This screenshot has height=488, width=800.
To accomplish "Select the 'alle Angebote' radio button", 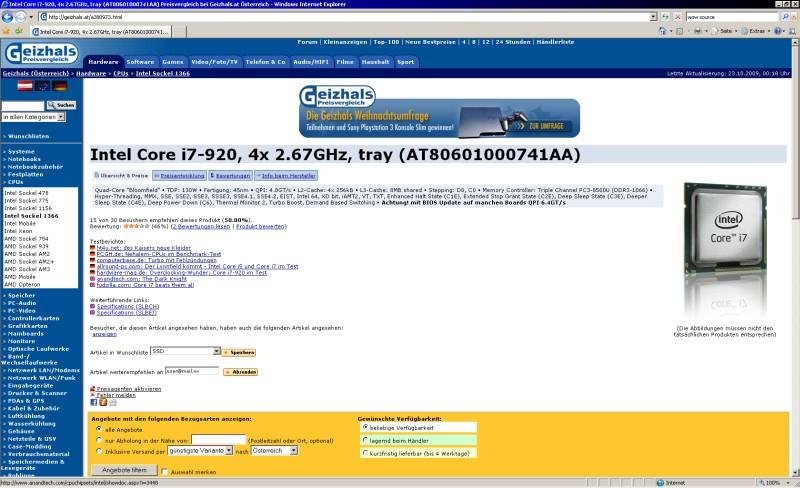I will [99, 429].
